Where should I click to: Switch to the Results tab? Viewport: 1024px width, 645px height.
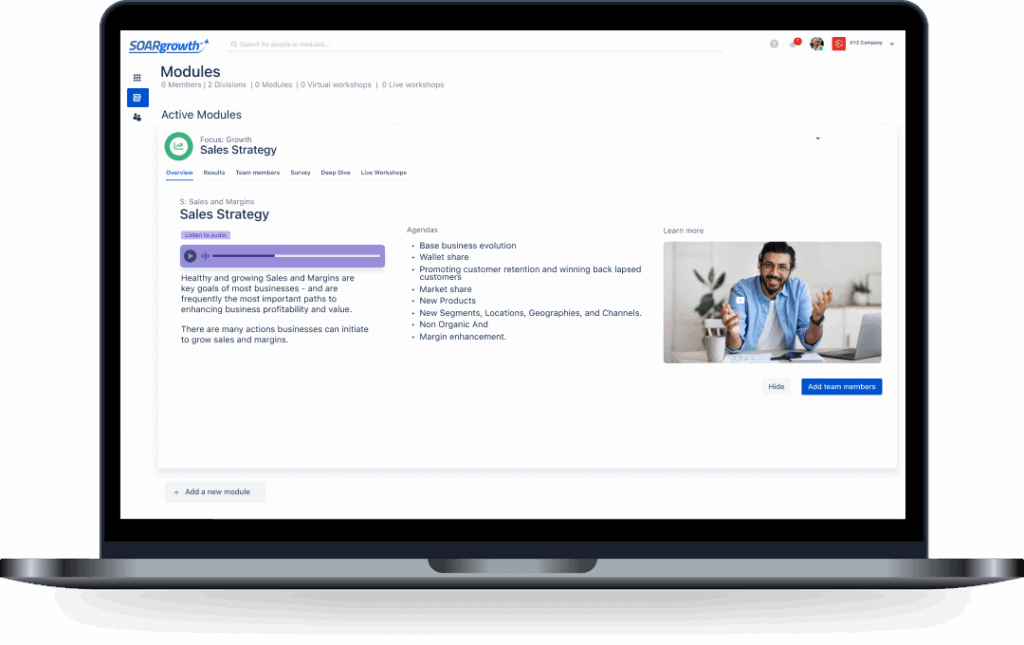tap(214, 173)
